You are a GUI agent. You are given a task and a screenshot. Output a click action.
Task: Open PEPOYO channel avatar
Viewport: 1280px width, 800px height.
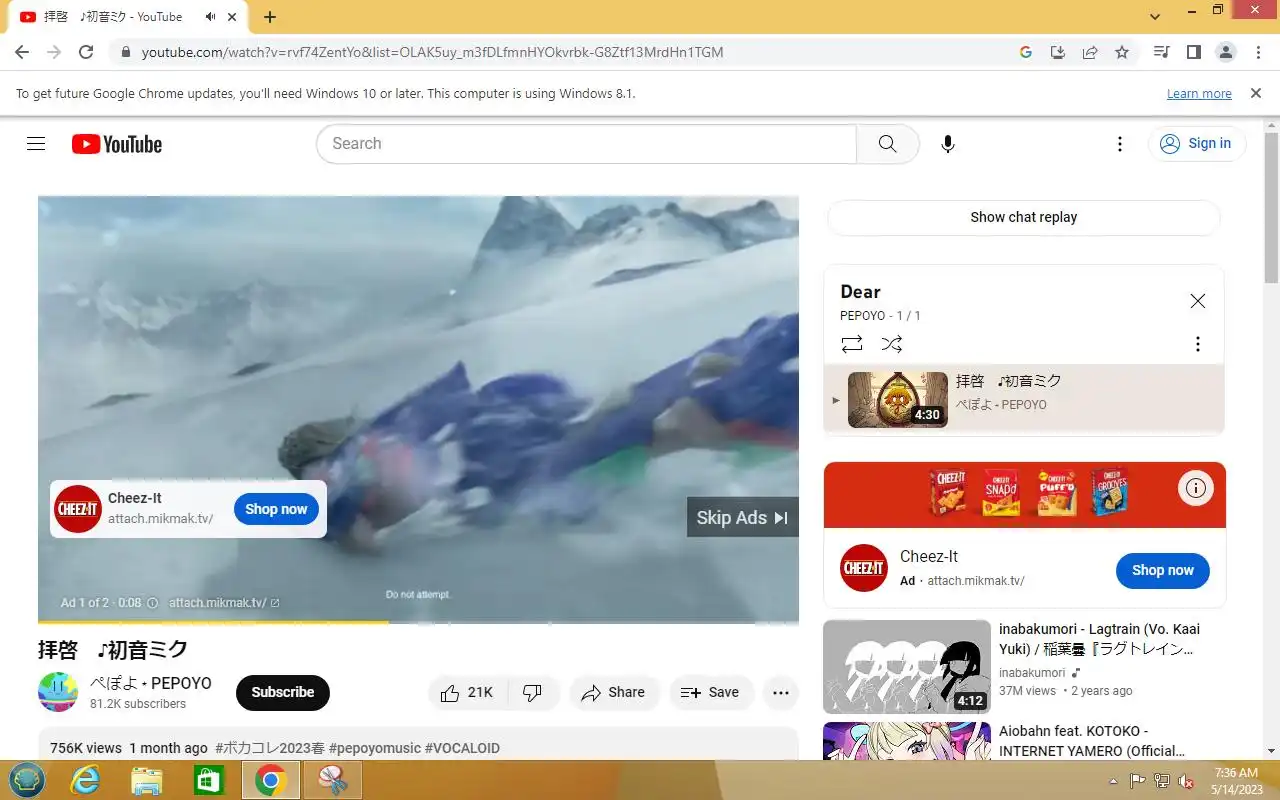coord(58,692)
